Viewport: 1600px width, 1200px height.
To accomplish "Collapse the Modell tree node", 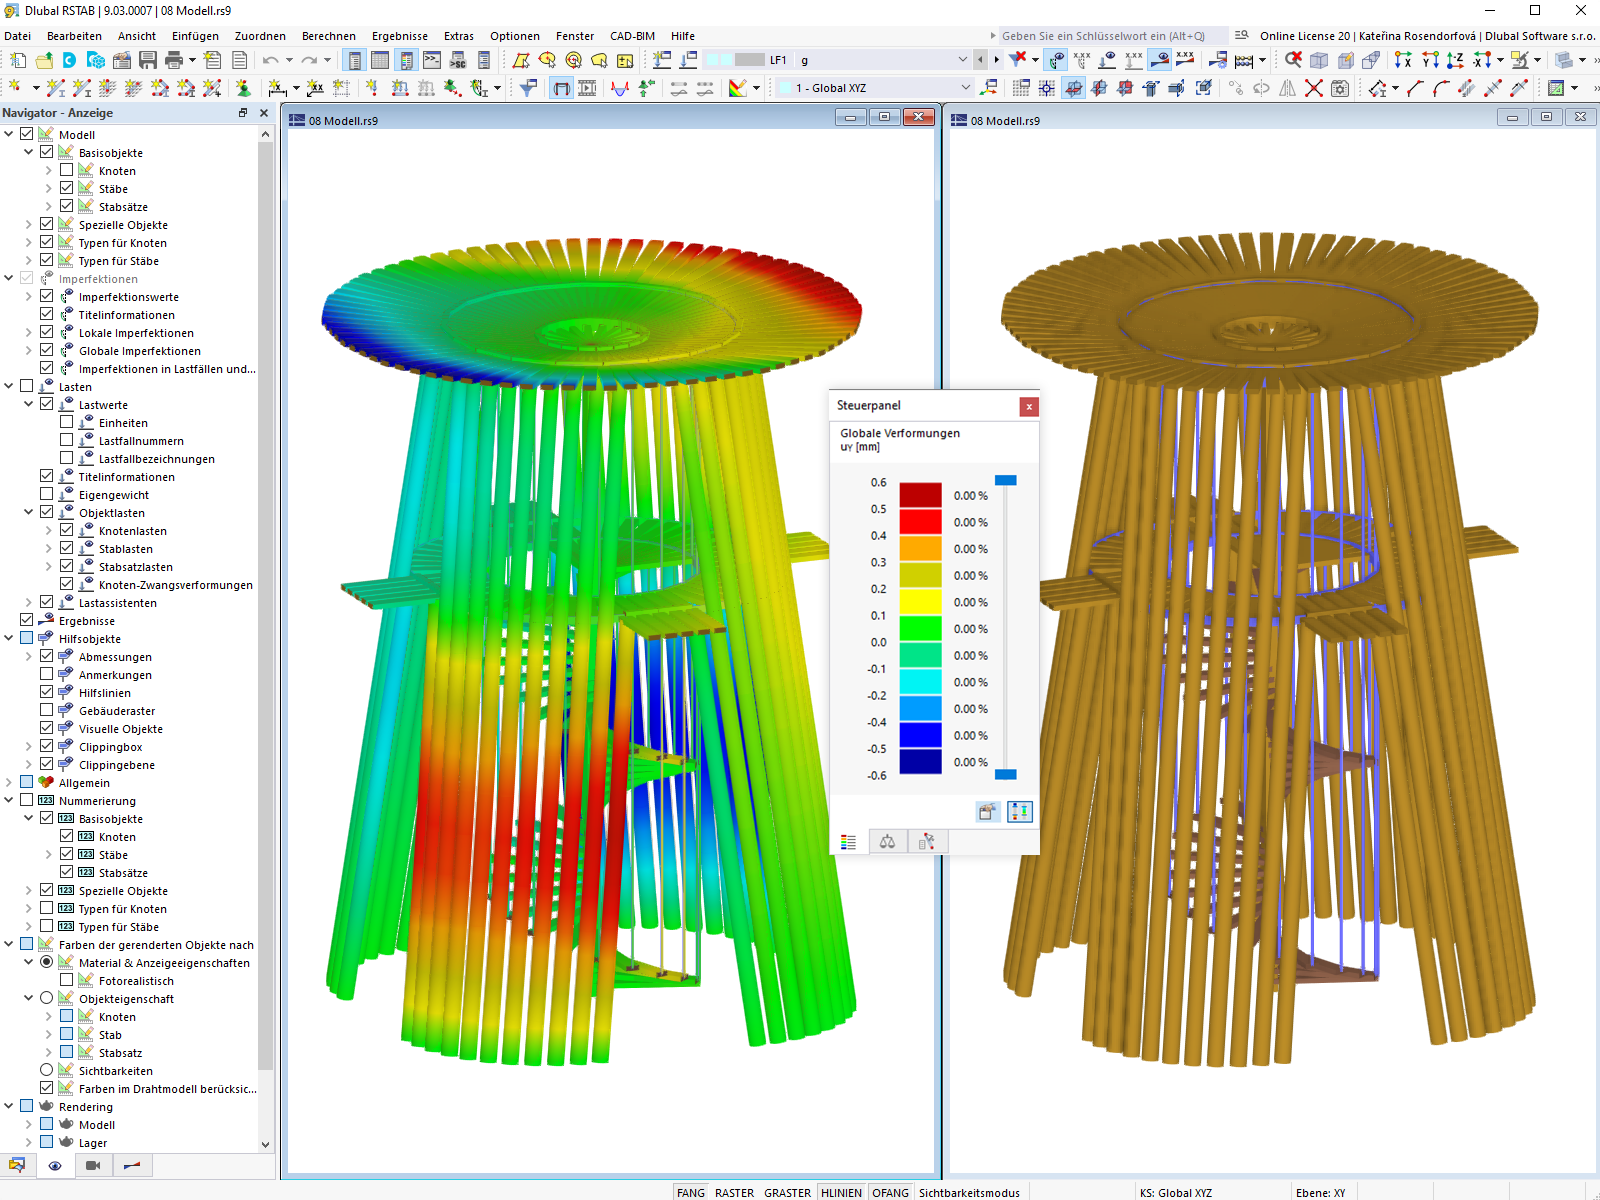I will (x=9, y=134).
